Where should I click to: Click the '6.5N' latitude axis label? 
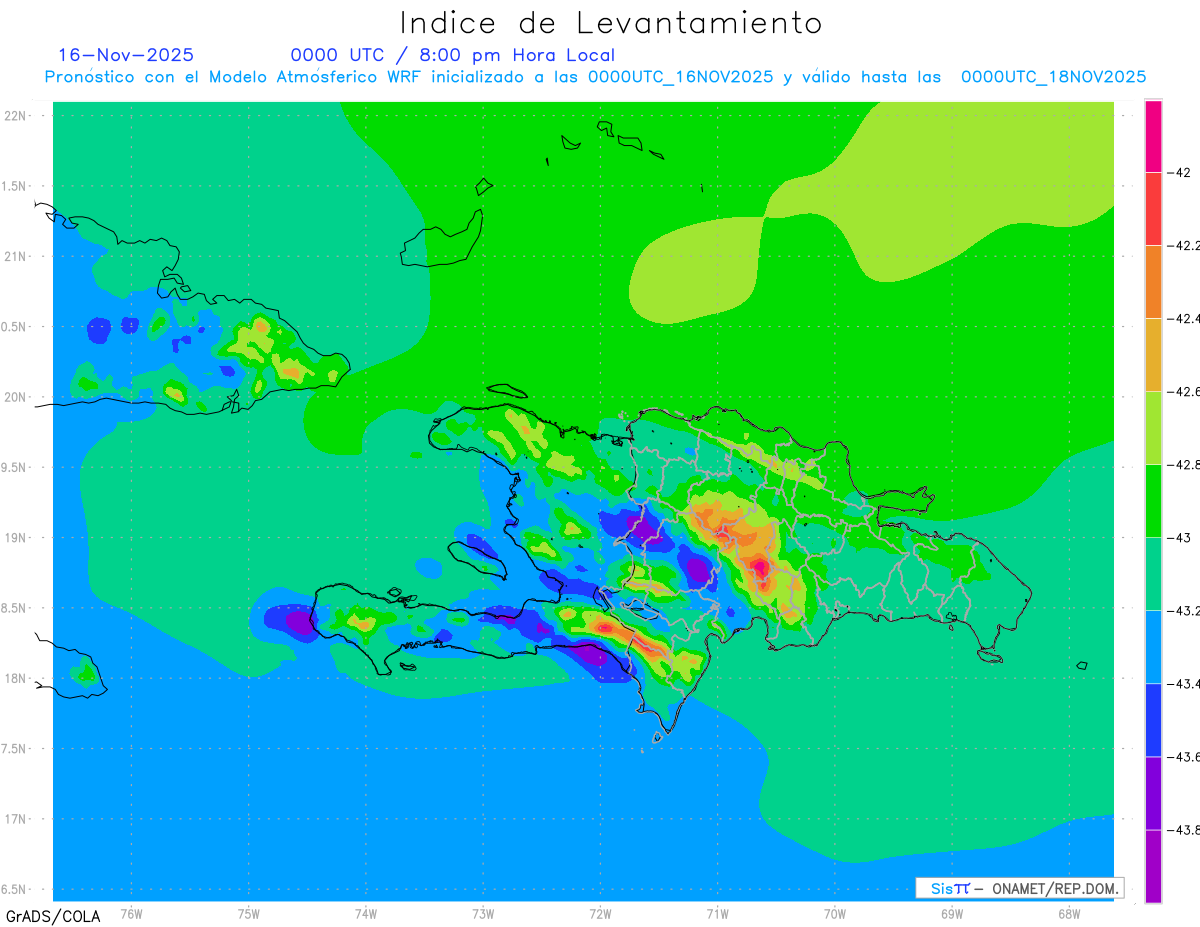point(15,889)
